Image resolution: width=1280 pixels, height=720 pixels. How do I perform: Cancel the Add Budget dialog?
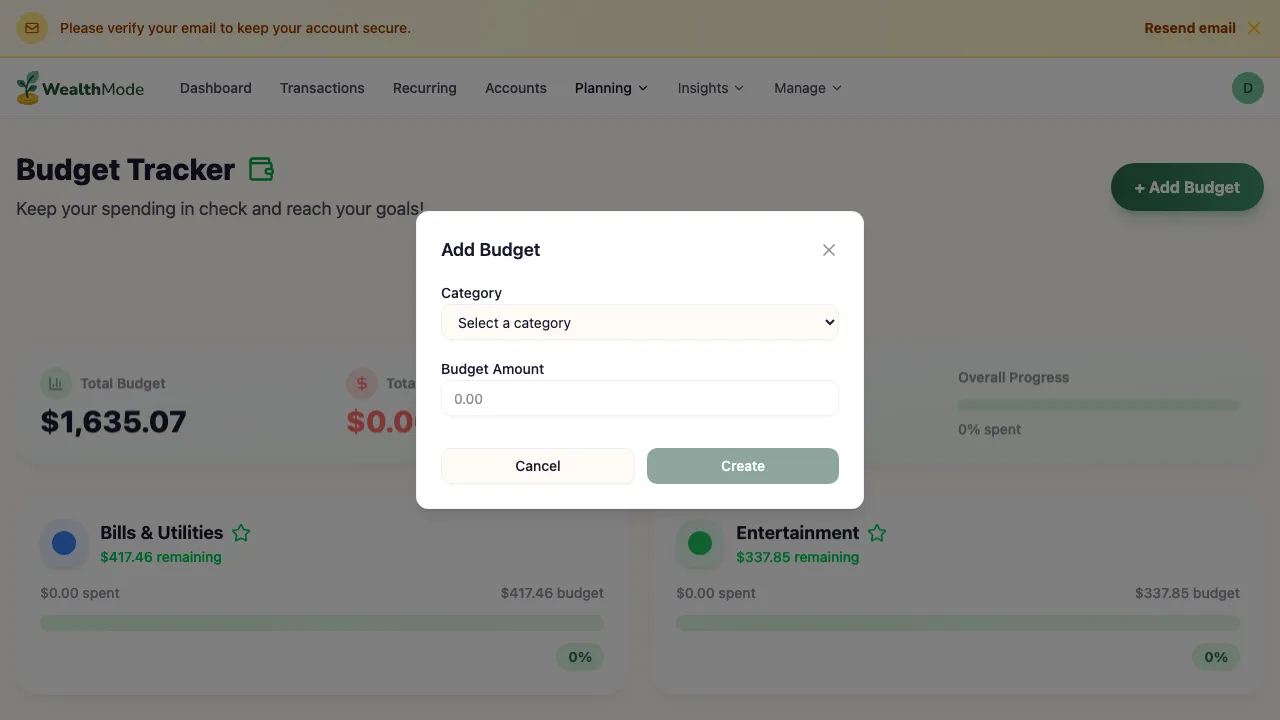pyautogui.click(x=537, y=466)
